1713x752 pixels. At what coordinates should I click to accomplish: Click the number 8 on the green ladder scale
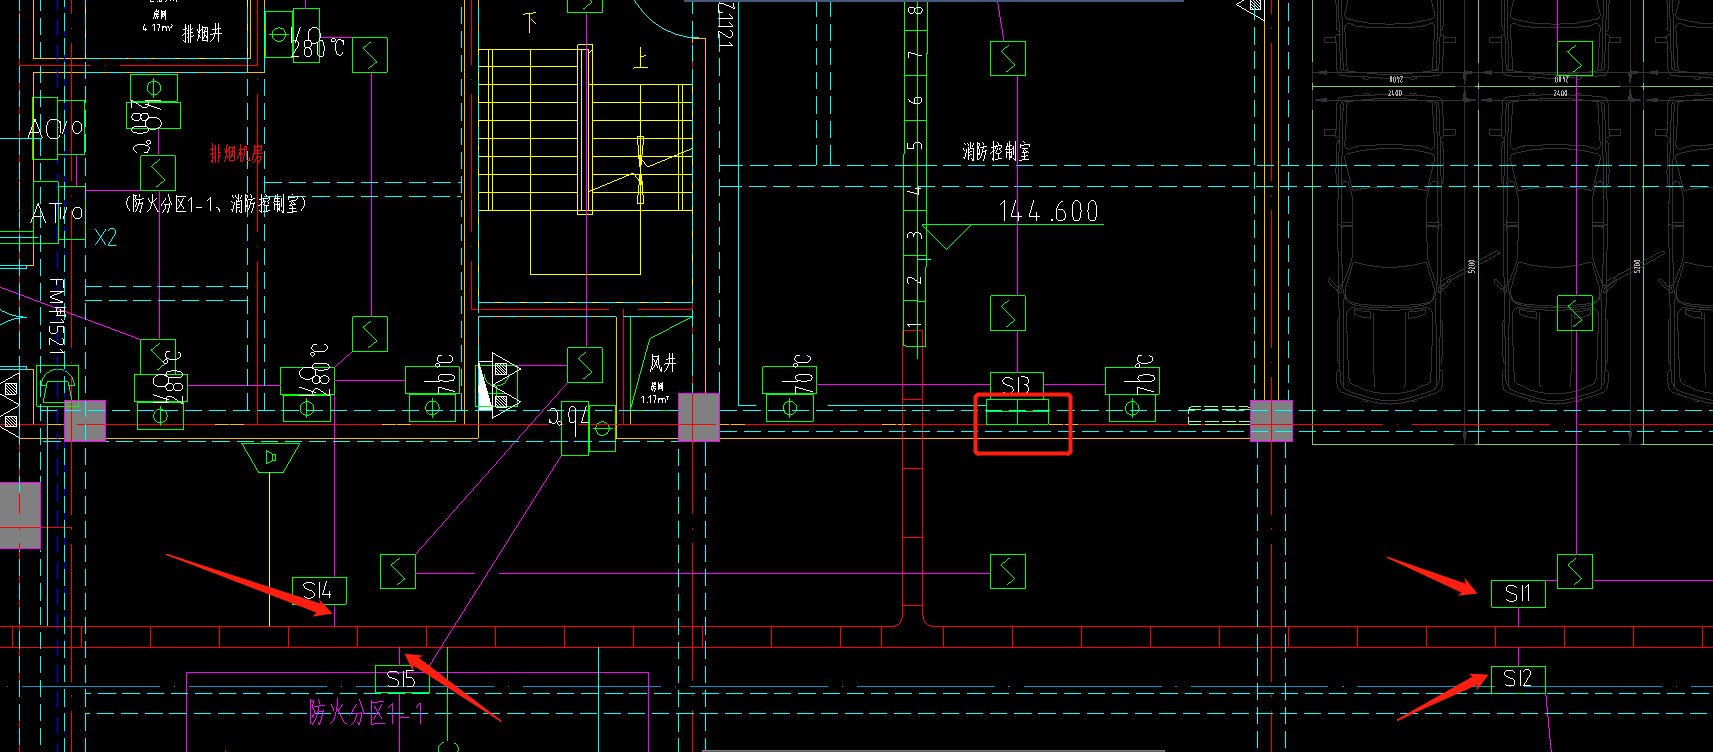[915, 11]
